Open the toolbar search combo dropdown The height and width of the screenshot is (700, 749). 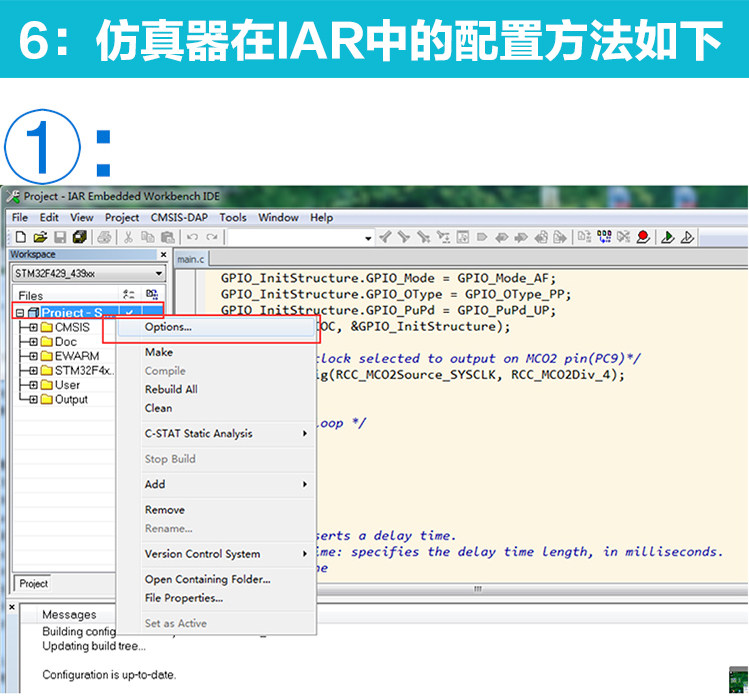pyautogui.click(x=368, y=237)
